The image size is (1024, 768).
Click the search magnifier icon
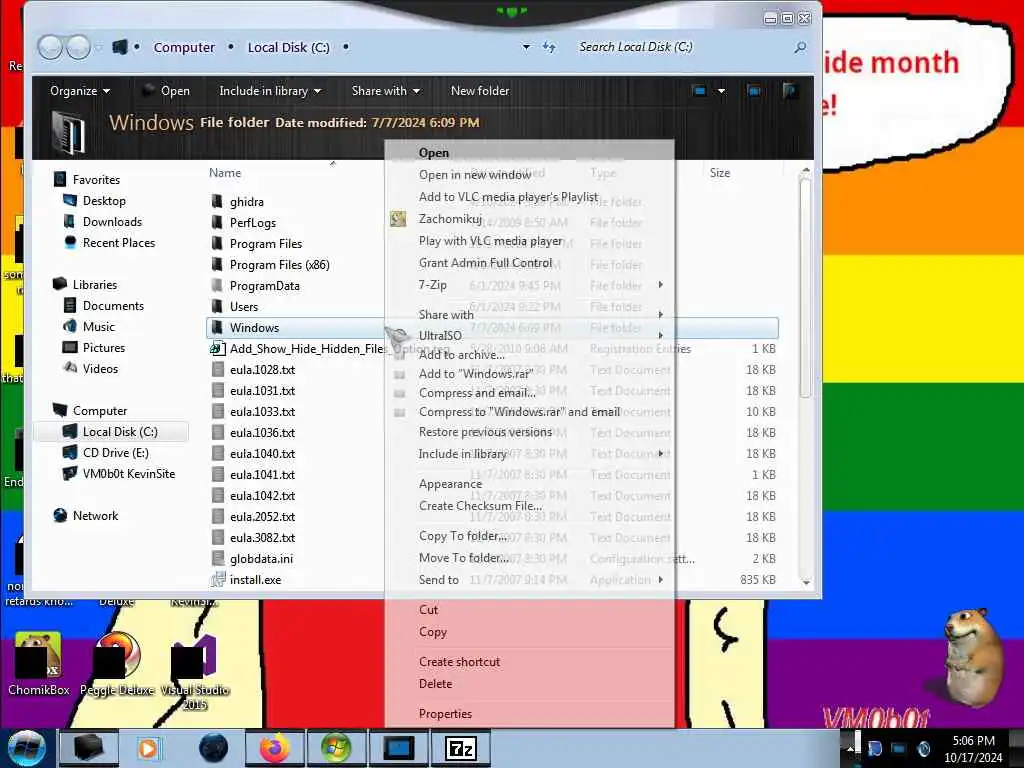(x=800, y=47)
